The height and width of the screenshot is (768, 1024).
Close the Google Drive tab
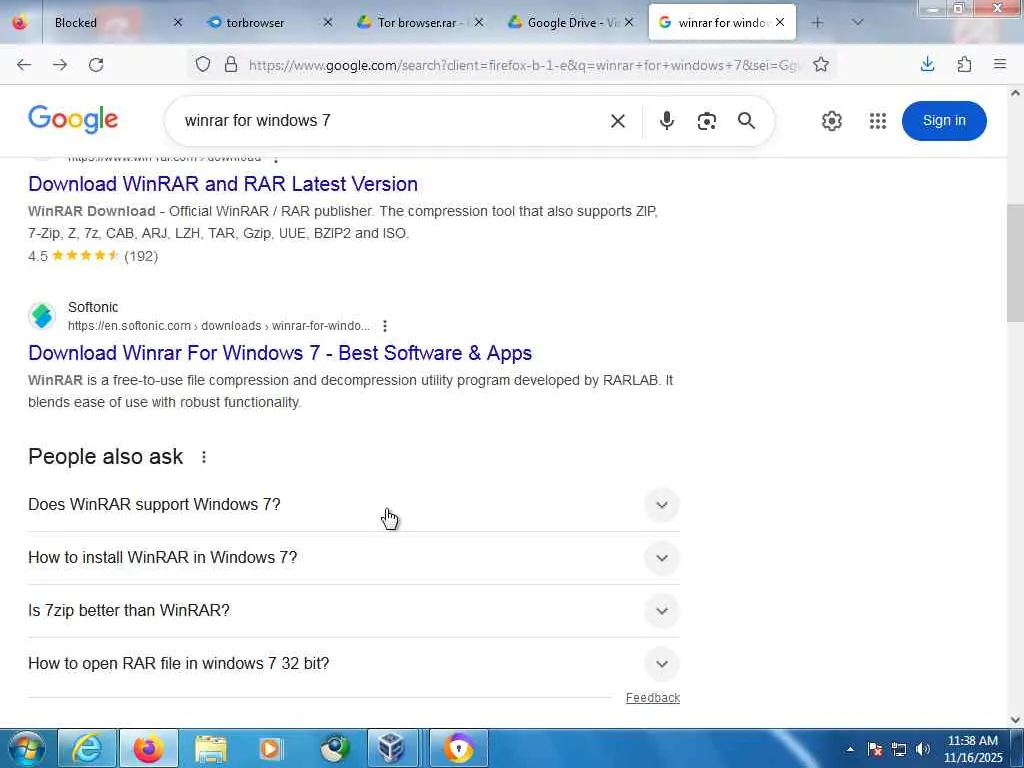pos(629,22)
